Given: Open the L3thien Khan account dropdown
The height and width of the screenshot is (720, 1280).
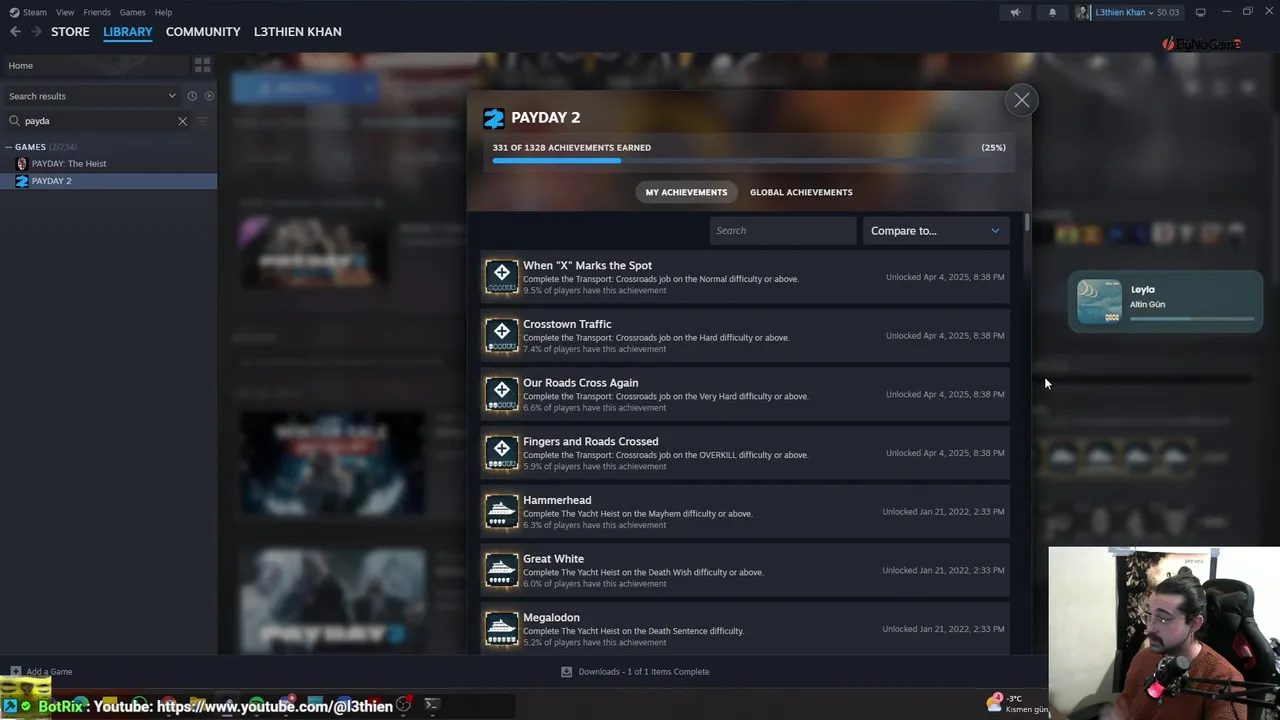Looking at the screenshot, I should [x=1134, y=12].
